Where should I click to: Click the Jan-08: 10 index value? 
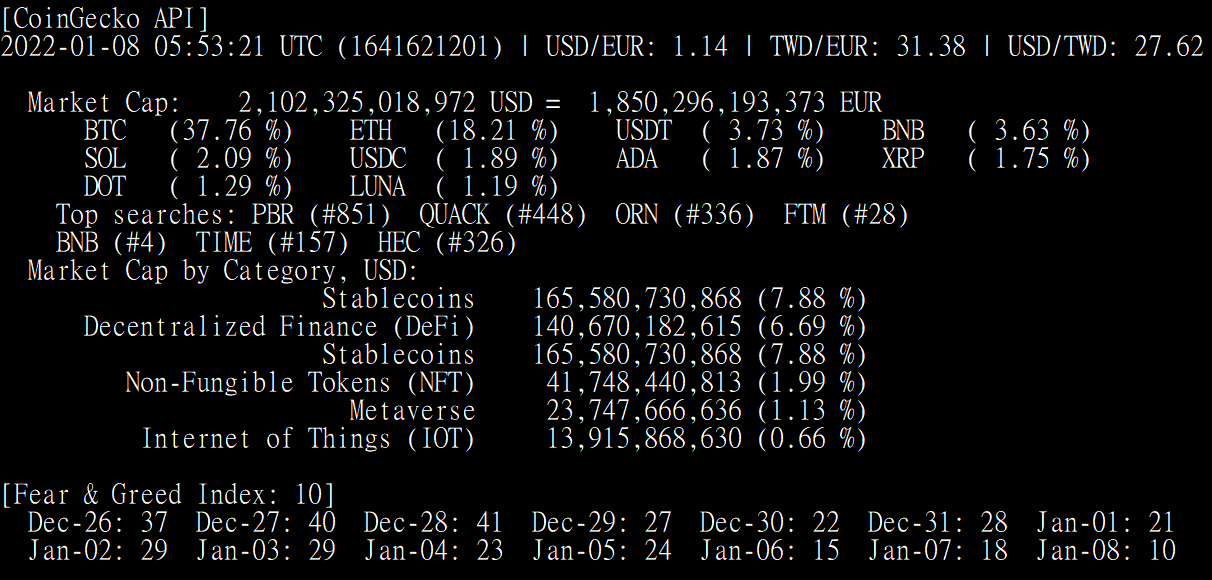(1105, 550)
